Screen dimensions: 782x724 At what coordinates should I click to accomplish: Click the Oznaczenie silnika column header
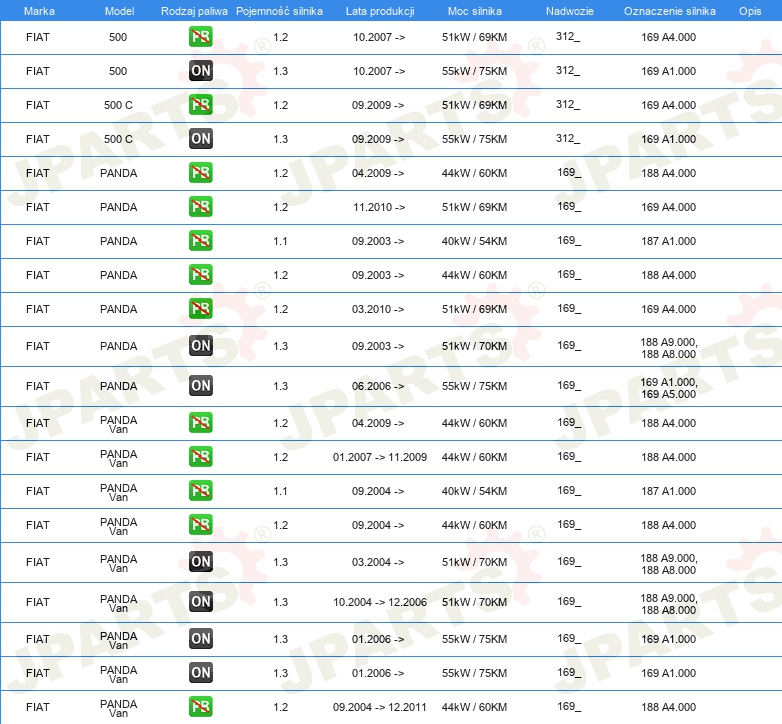670,11
